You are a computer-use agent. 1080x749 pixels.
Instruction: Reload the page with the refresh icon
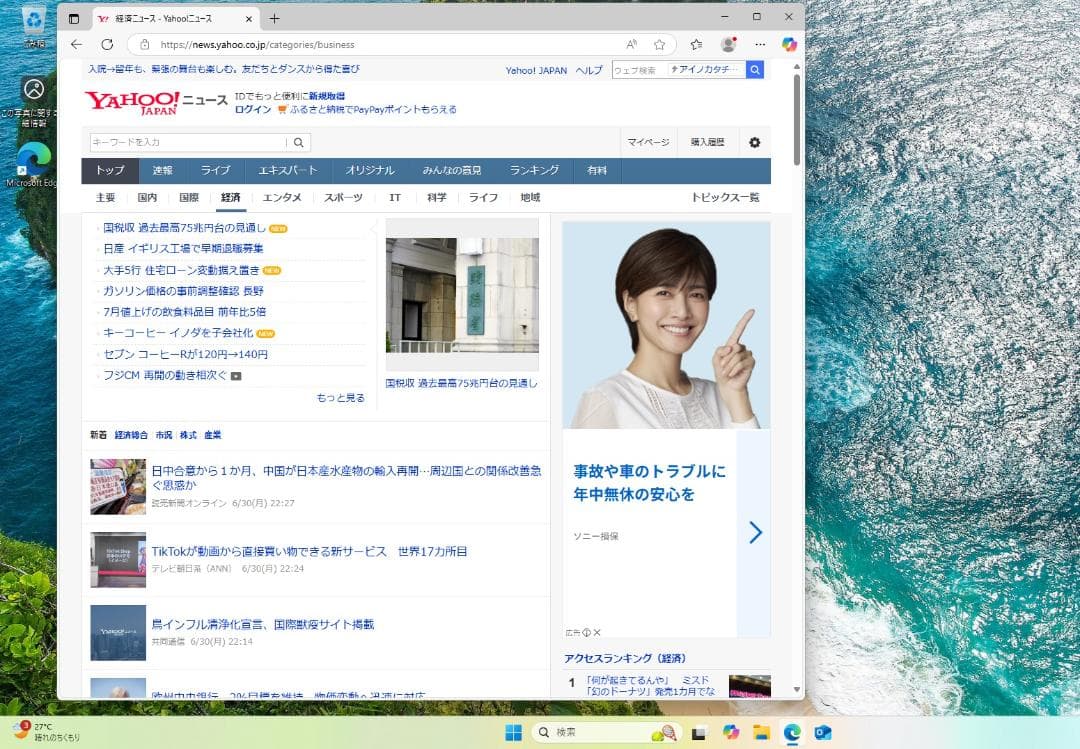[108, 44]
